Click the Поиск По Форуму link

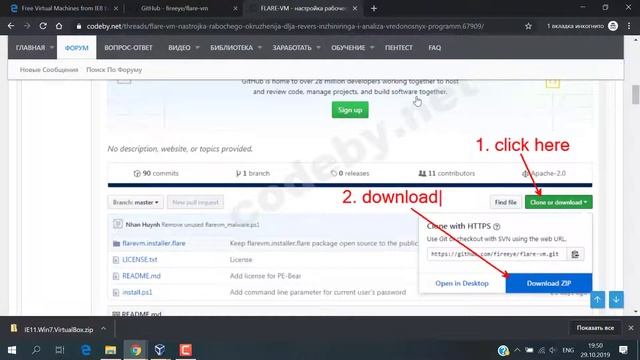(114, 70)
